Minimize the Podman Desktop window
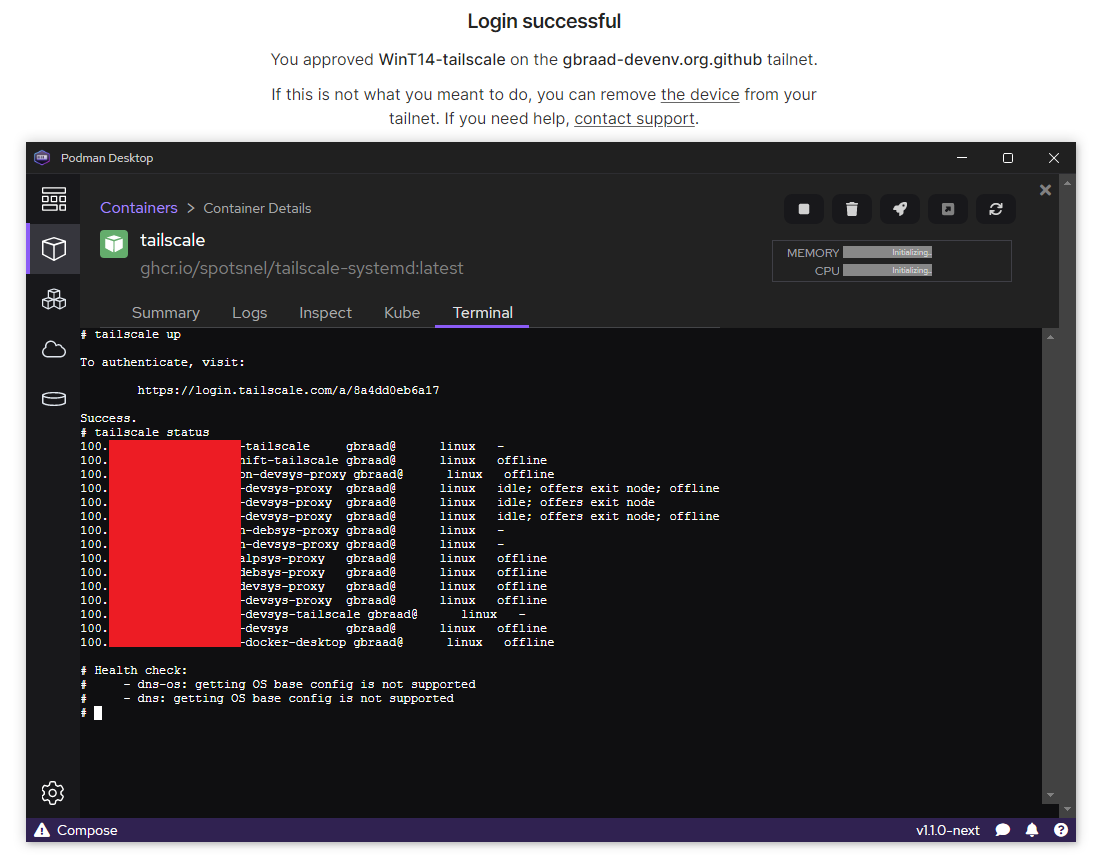Image resolution: width=1097 pixels, height=861 pixels. click(962, 158)
